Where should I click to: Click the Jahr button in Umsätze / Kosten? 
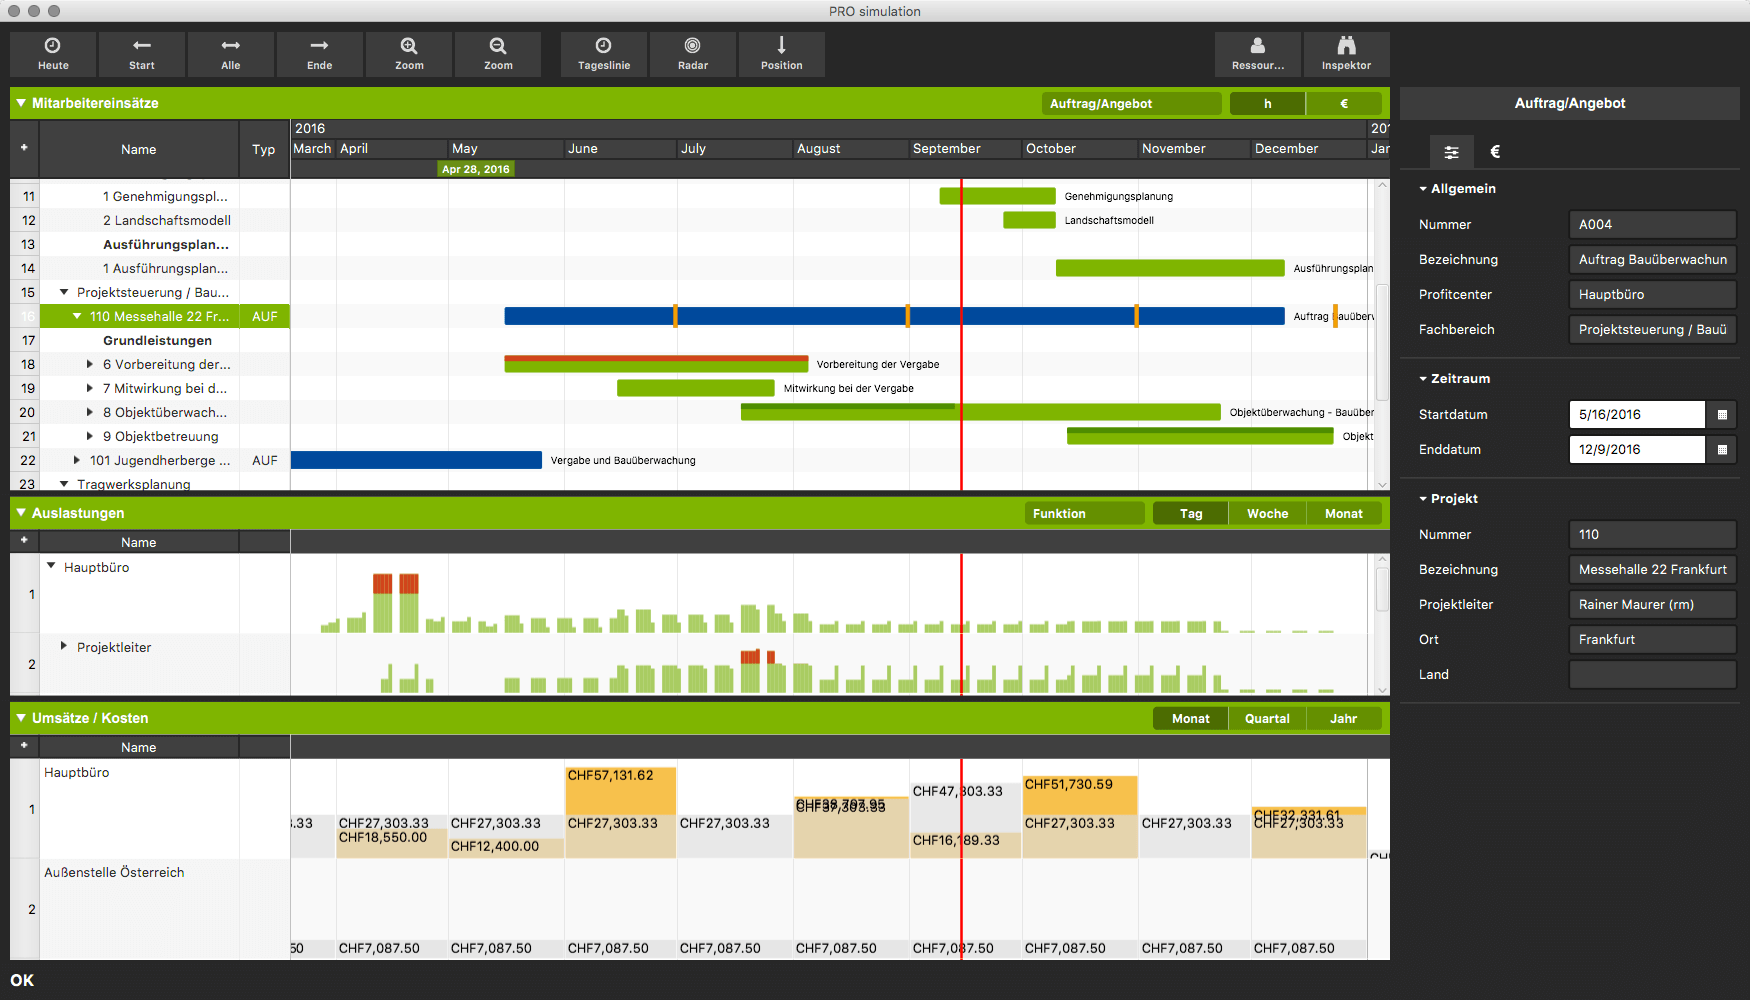point(1343,718)
